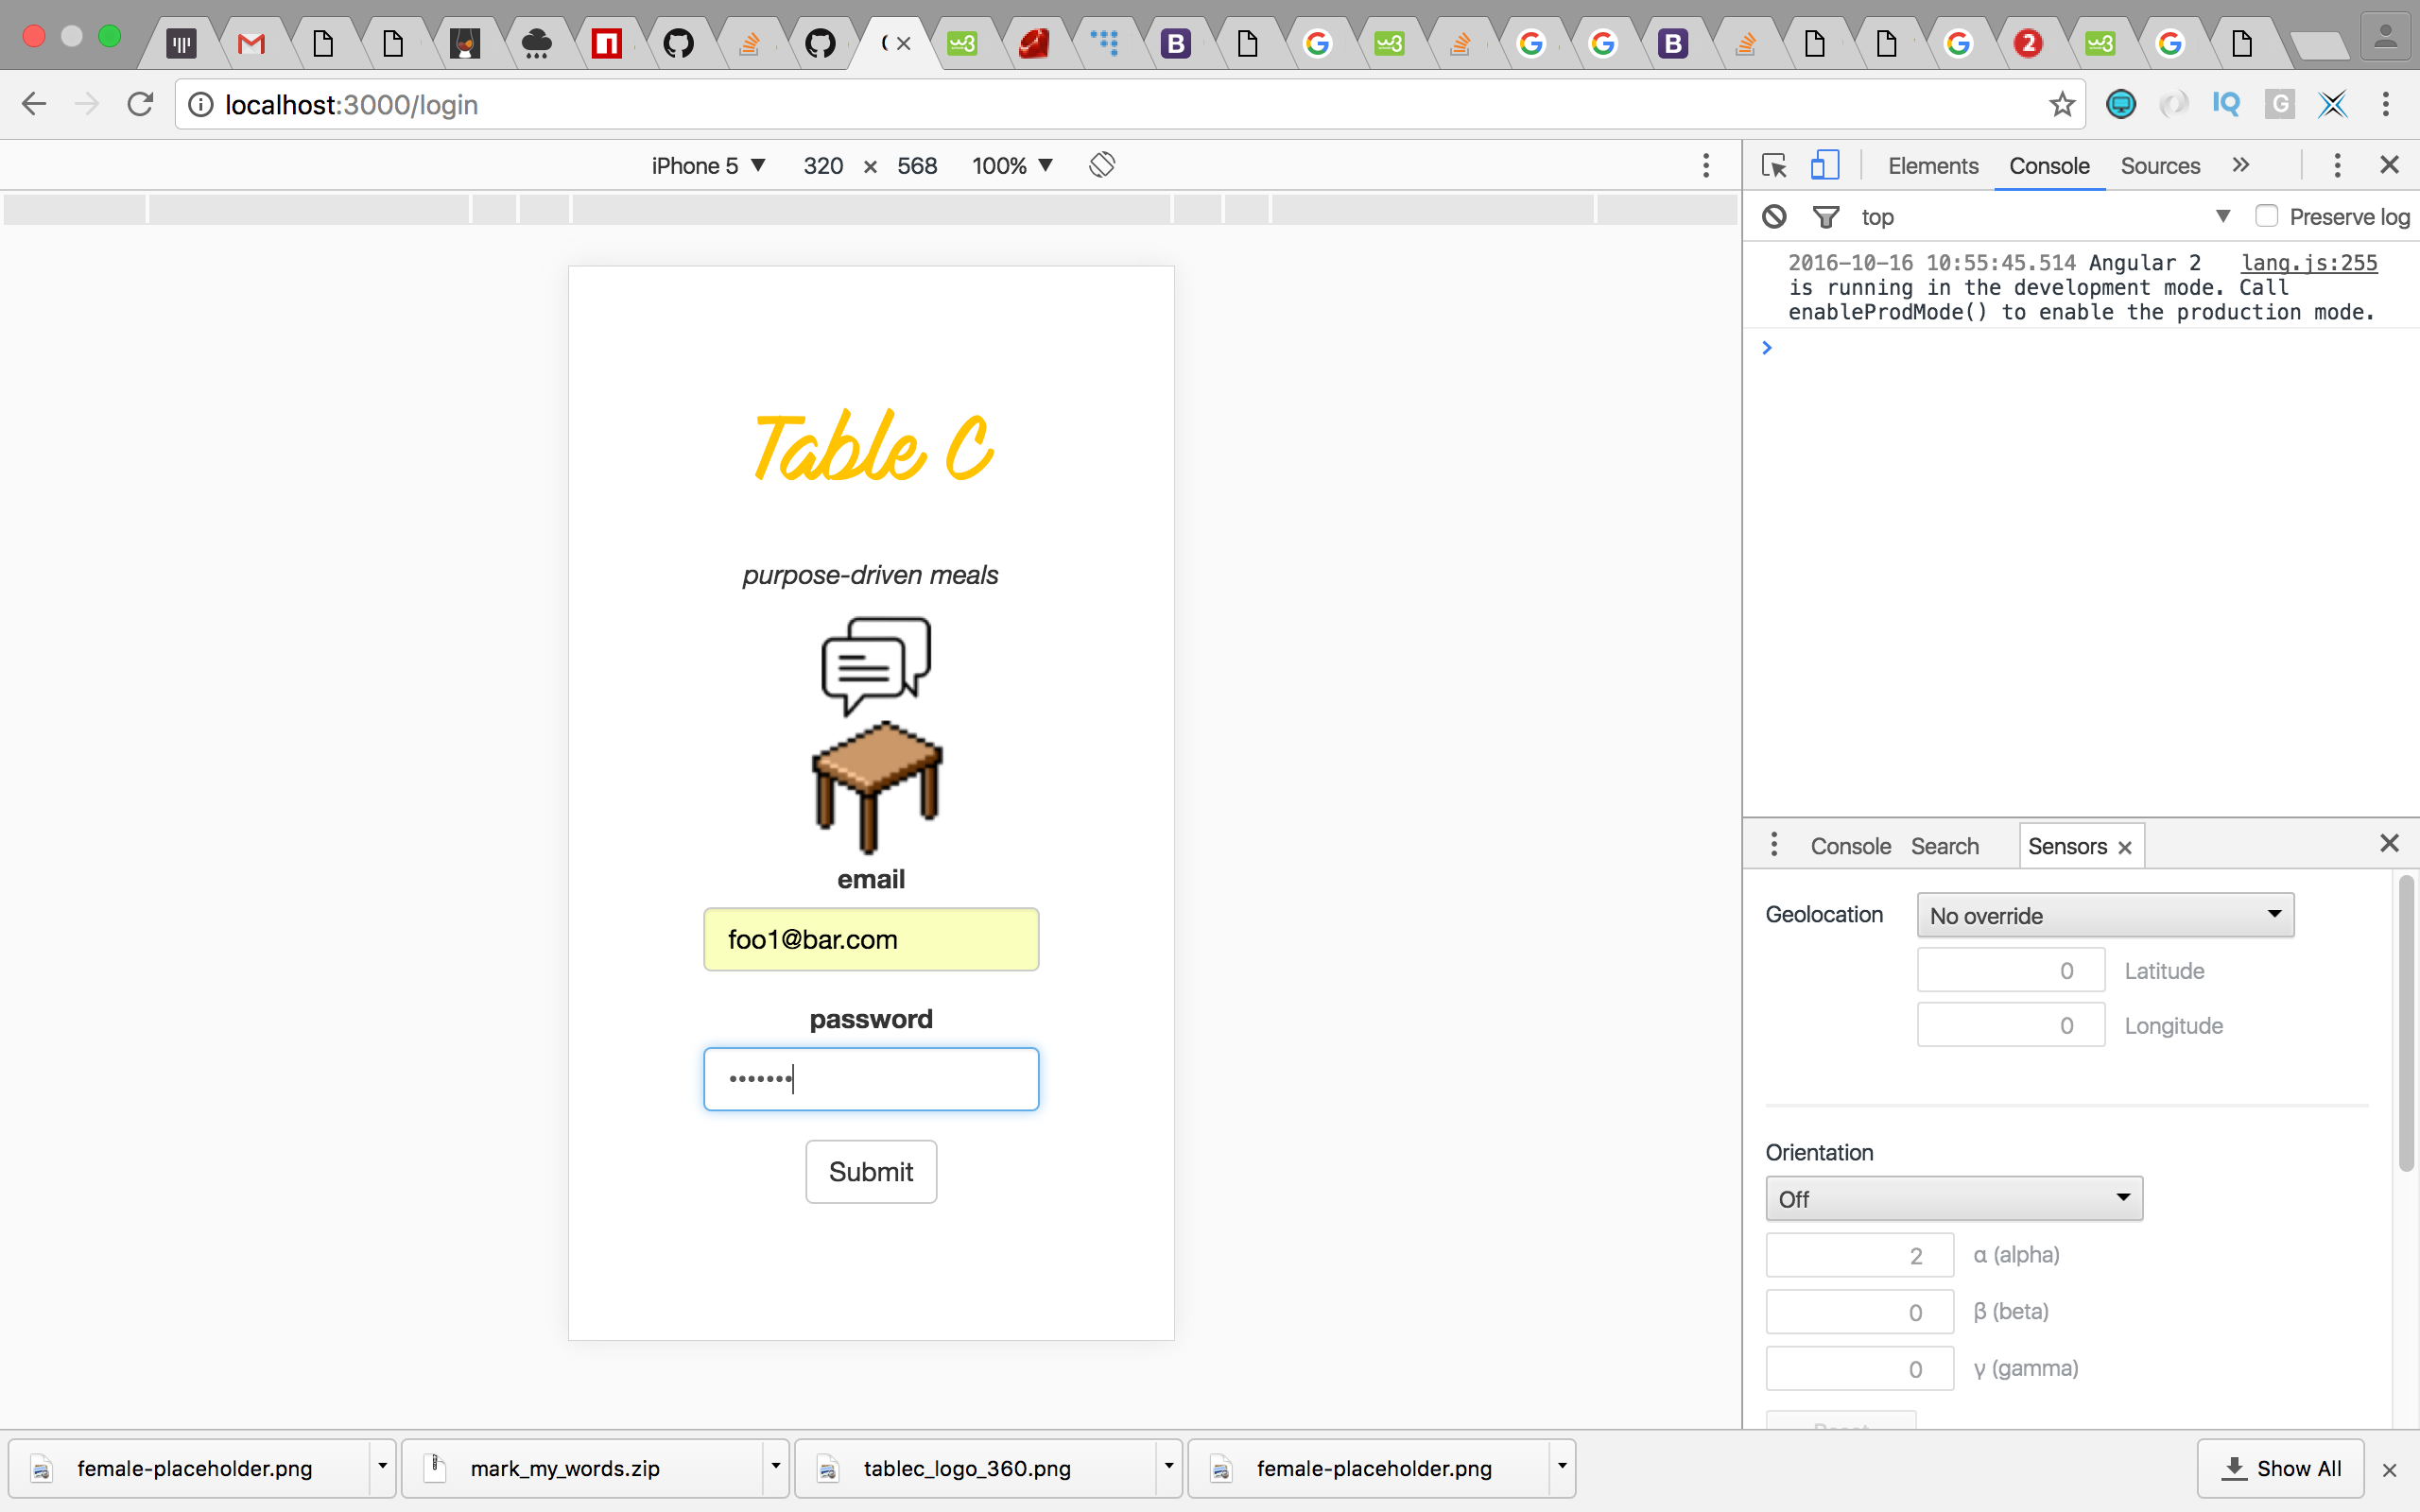Click the page info icon in the address bar
Screen dimensions: 2420x1512
[x=201, y=104]
